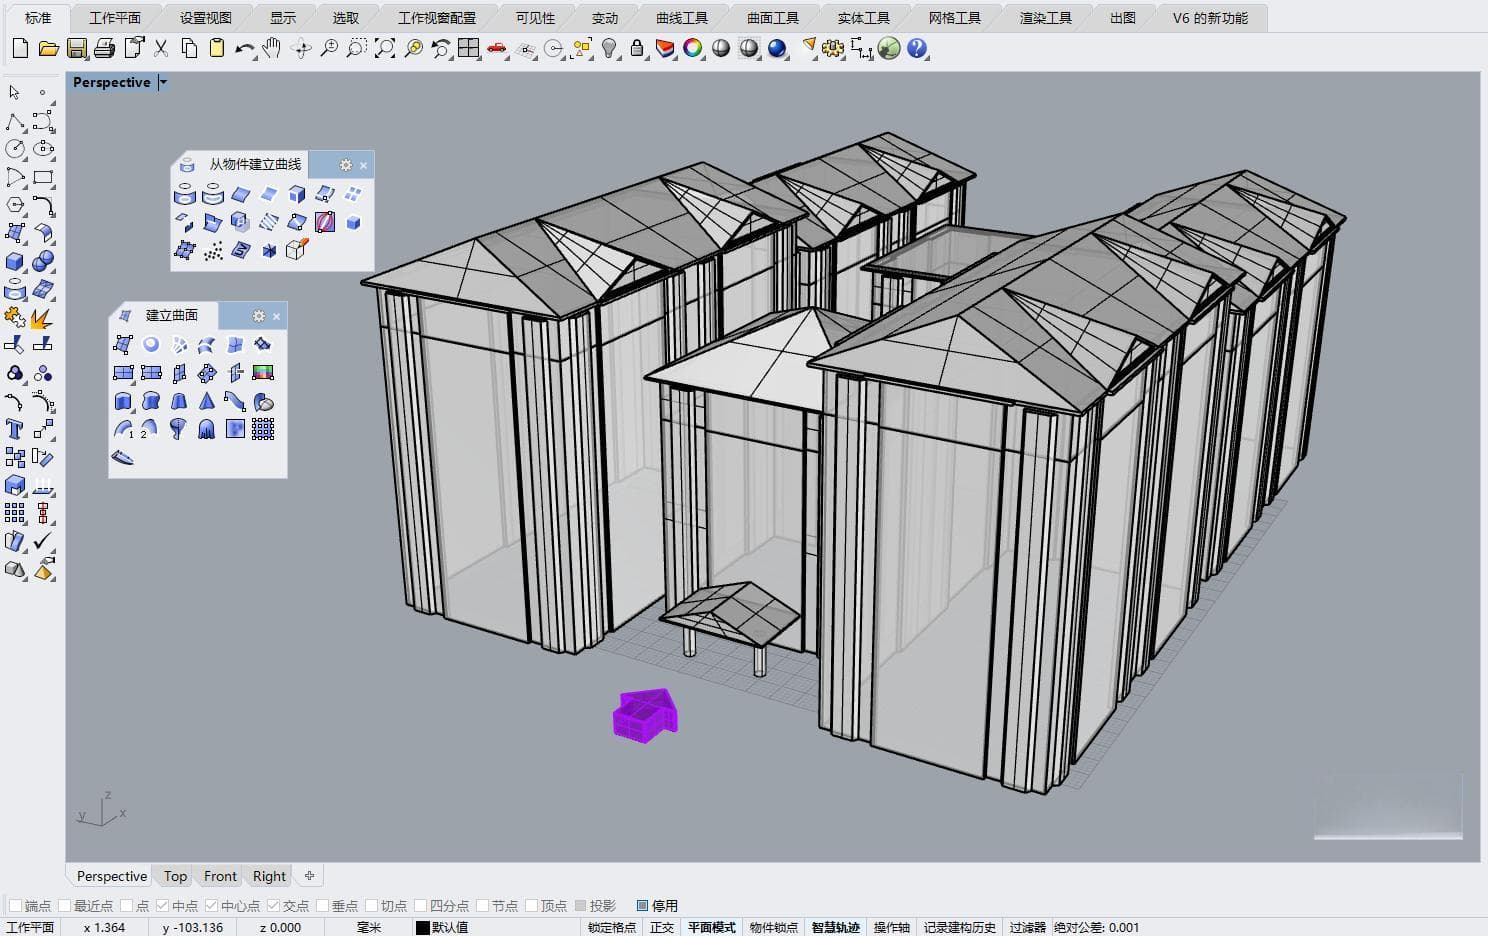The image size is (1488, 936).
Task: Click the padlock Lock icon
Action: point(637,48)
